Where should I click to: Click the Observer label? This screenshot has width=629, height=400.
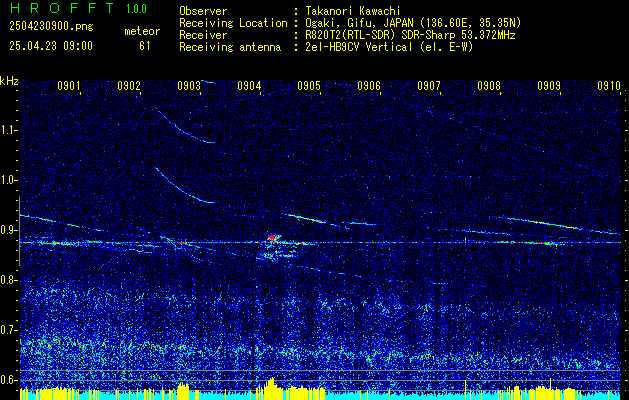point(203,11)
